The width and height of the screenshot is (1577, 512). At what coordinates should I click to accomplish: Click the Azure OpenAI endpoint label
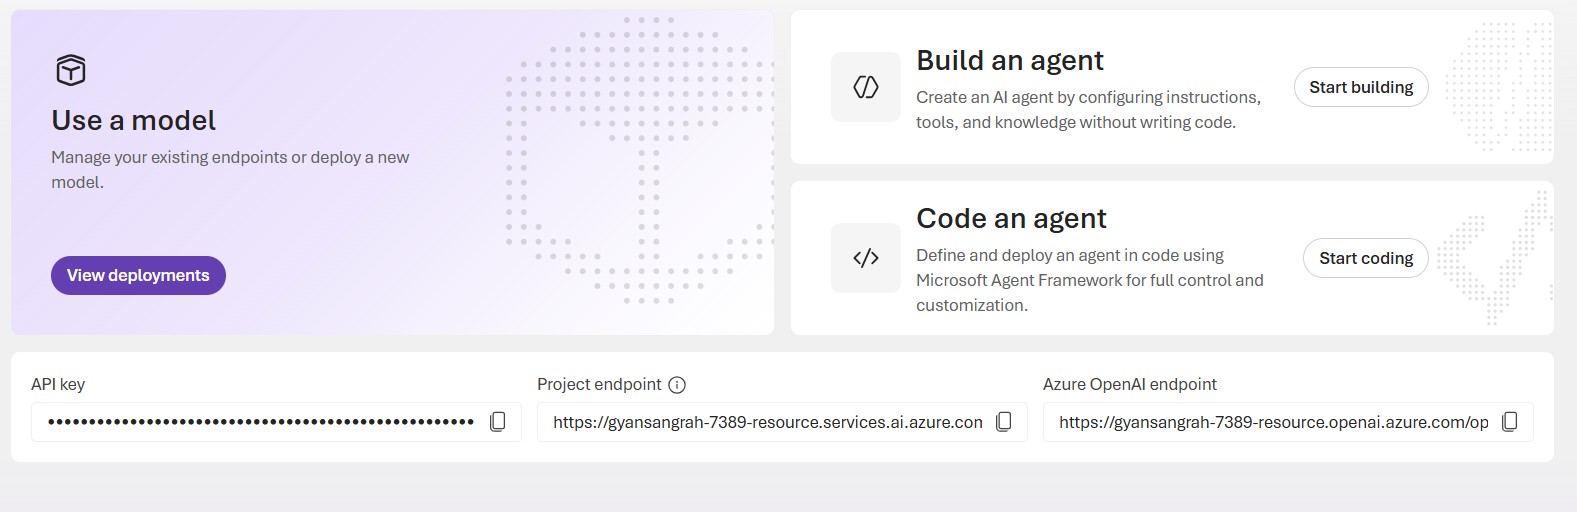[x=1130, y=384]
